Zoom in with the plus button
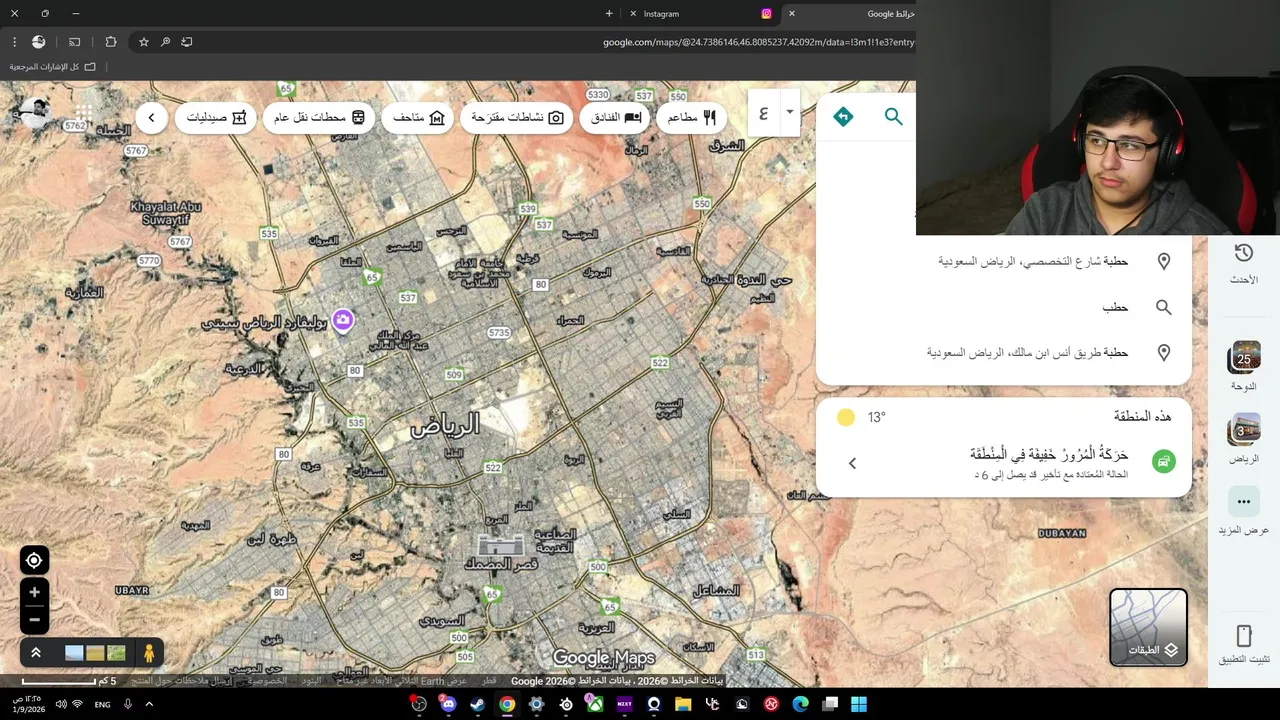 point(34,592)
